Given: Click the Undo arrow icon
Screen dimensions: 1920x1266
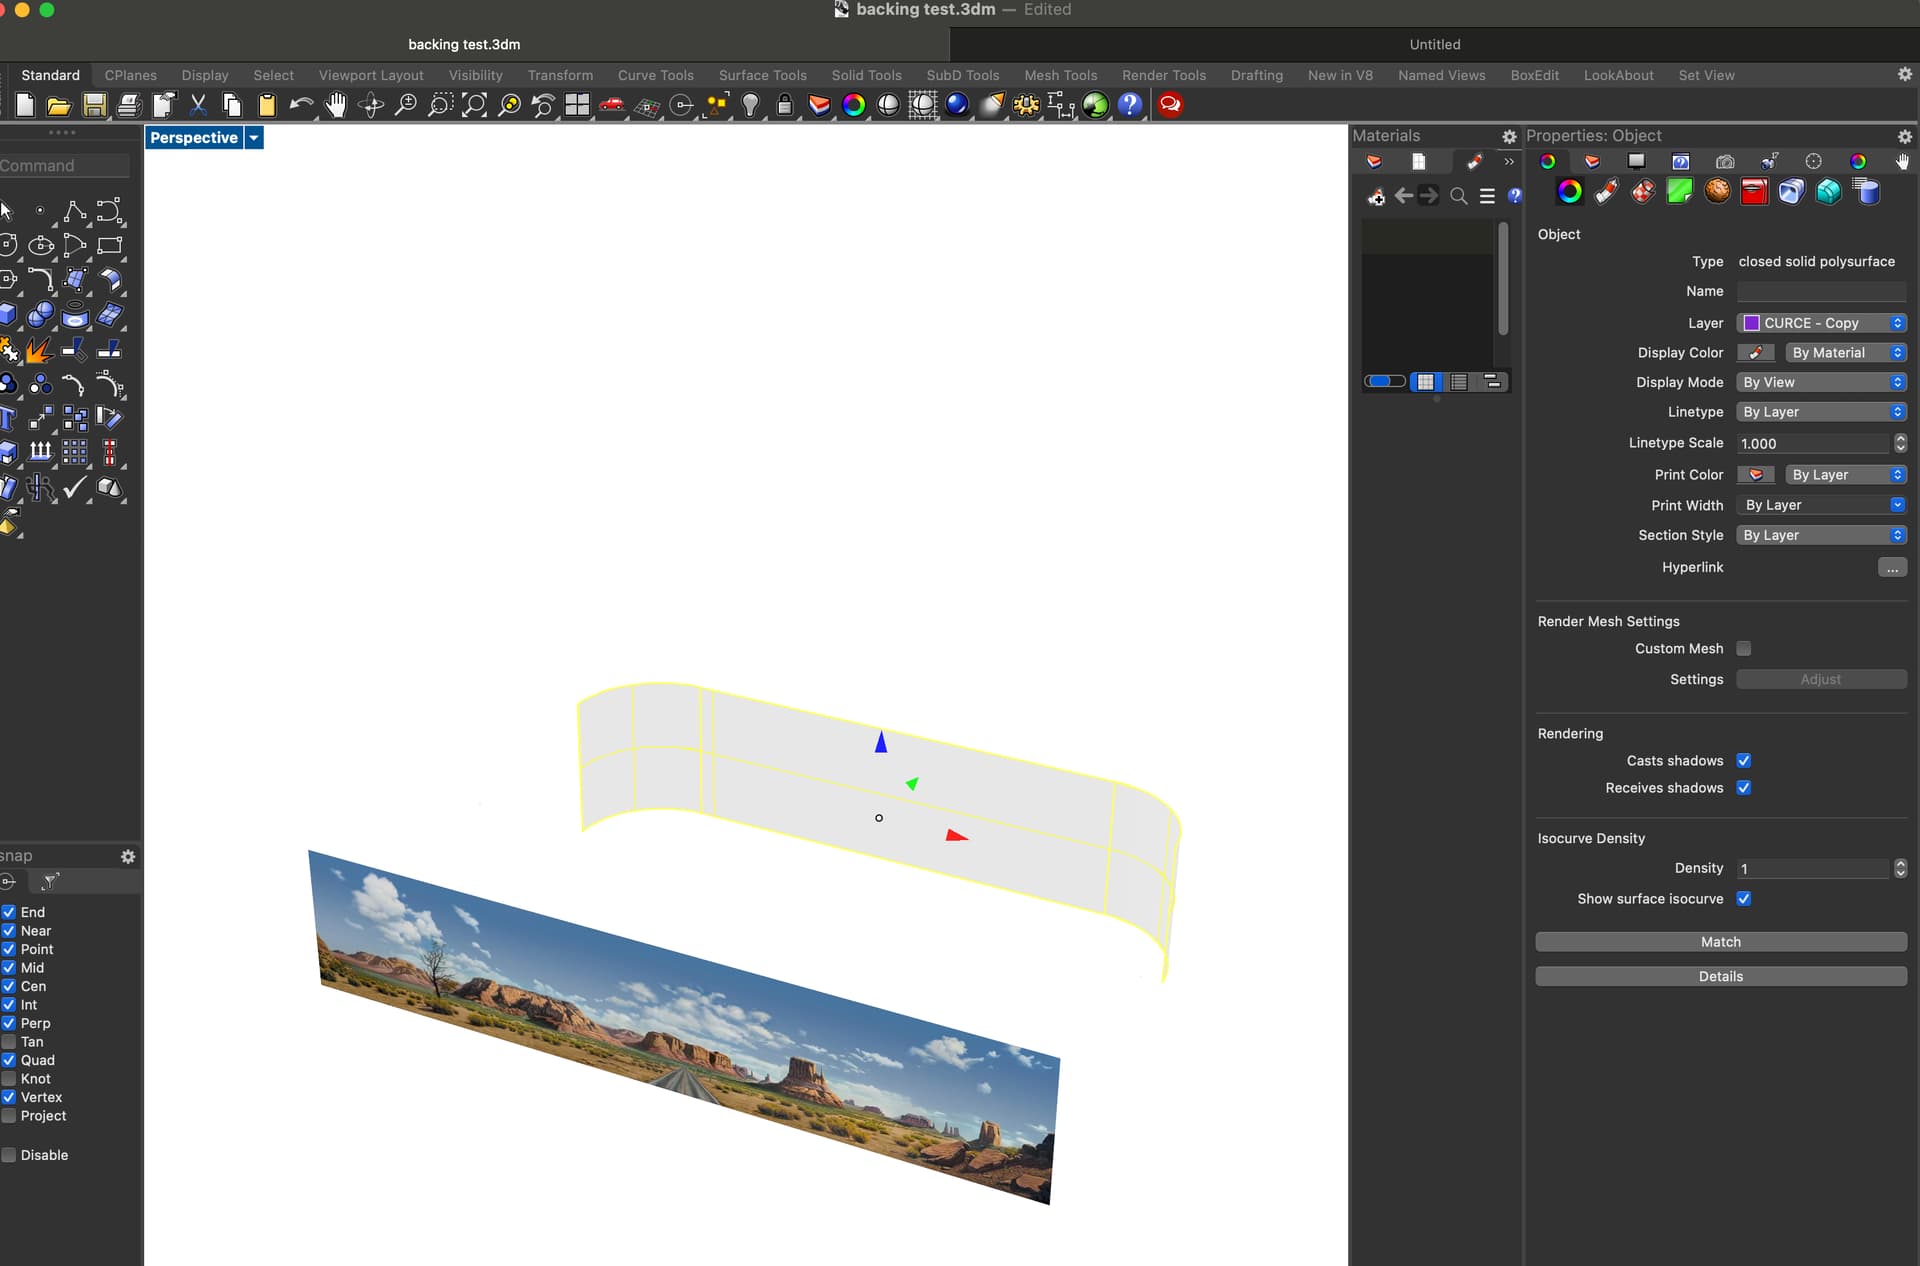Looking at the screenshot, I should click(301, 105).
